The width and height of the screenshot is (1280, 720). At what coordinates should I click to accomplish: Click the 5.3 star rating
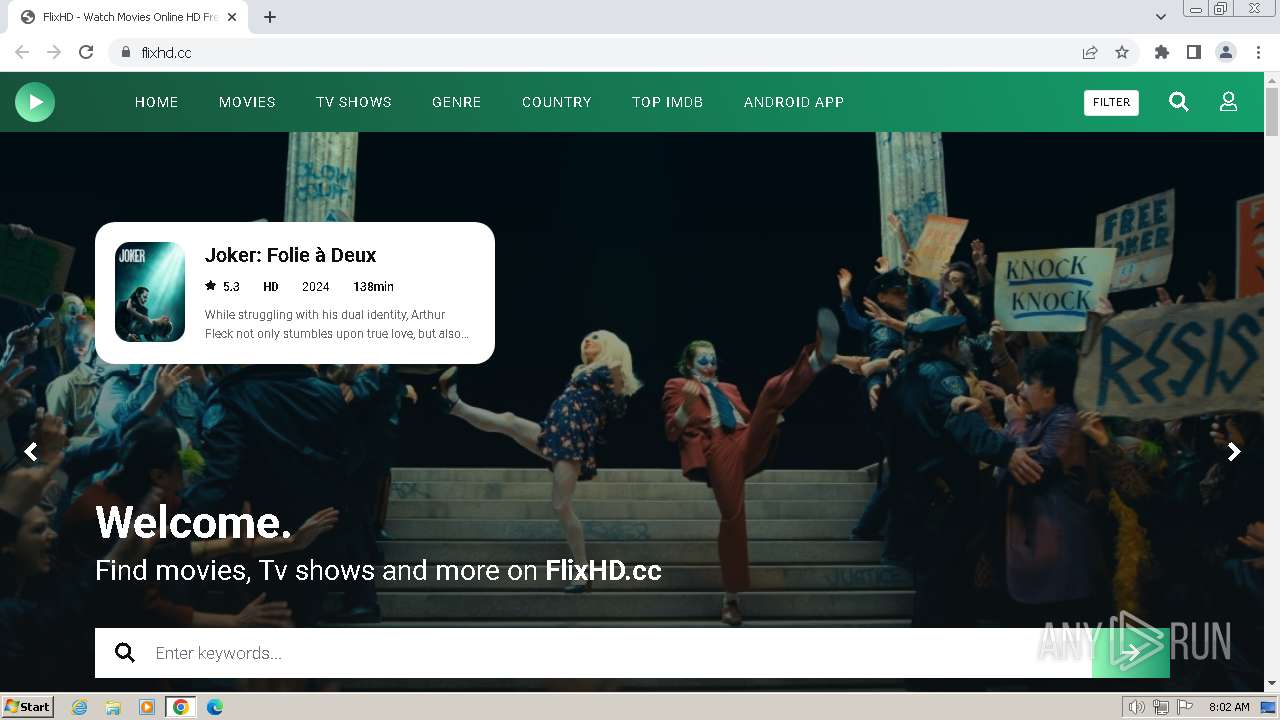pos(223,286)
